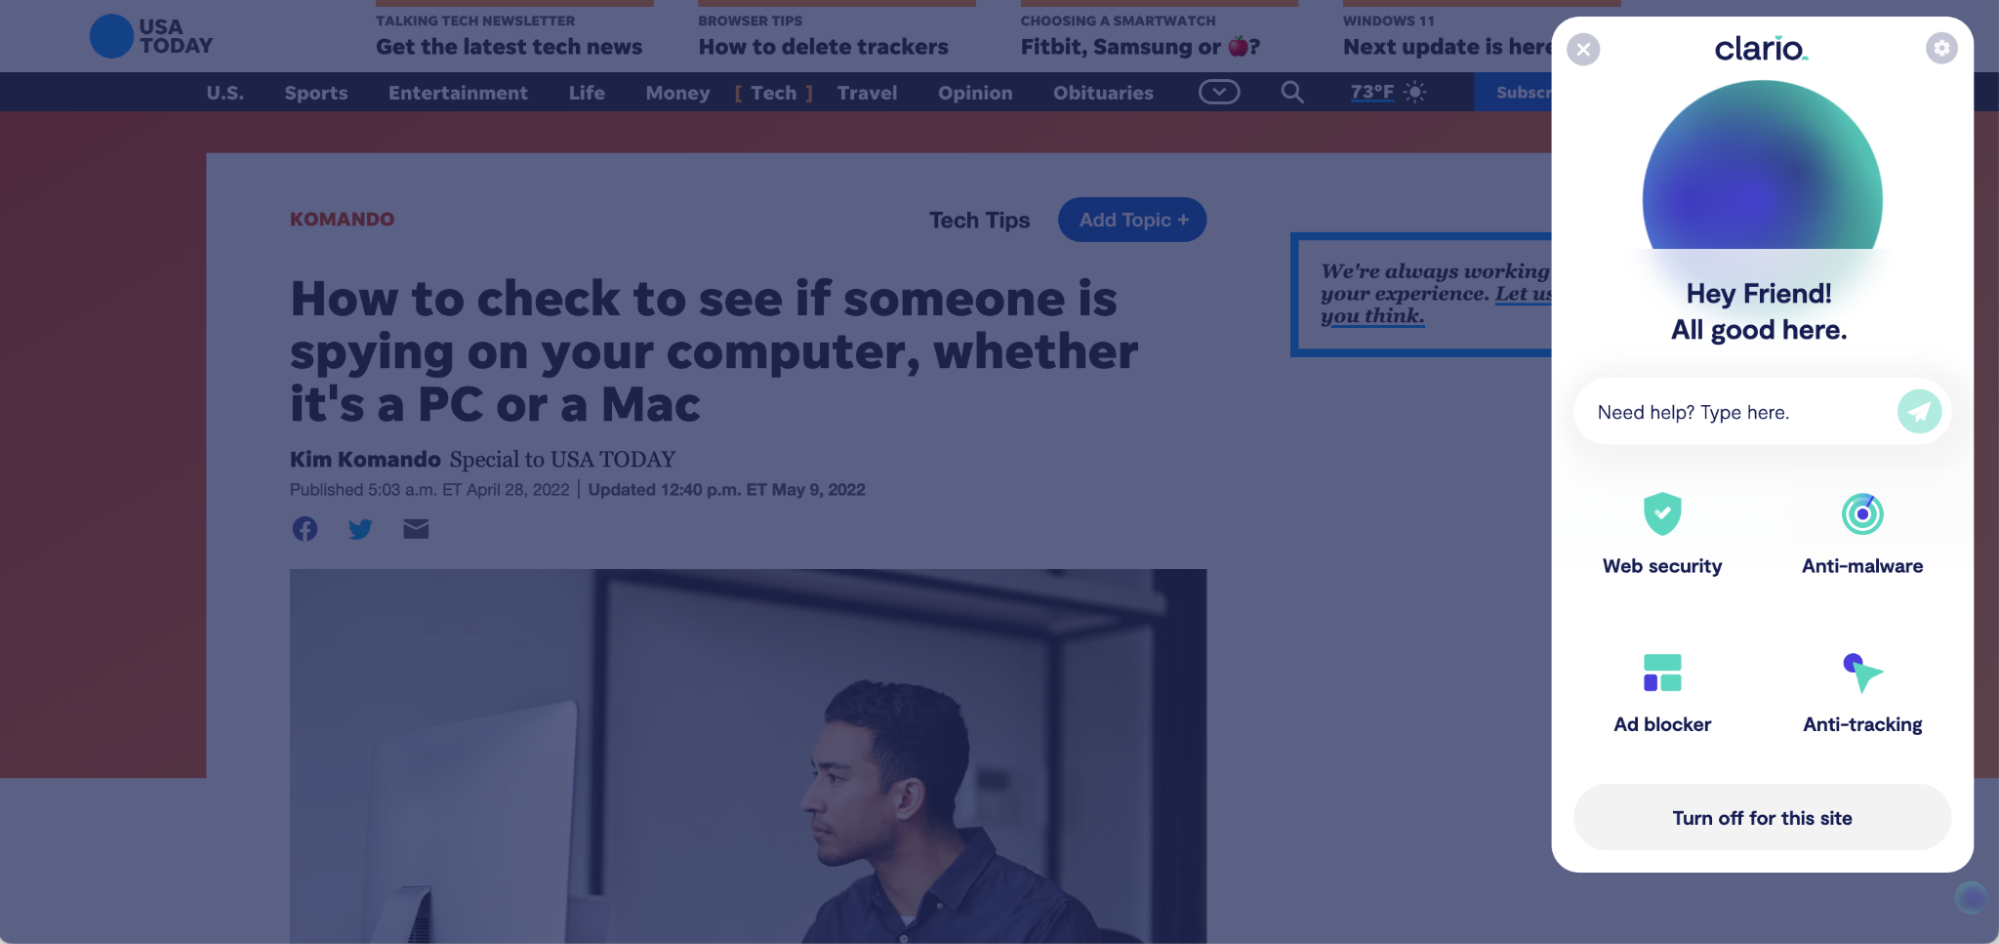Go to USA TODAY home logo
Image resolution: width=1999 pixels, height=944 pixels.
(x=152, y=36)
